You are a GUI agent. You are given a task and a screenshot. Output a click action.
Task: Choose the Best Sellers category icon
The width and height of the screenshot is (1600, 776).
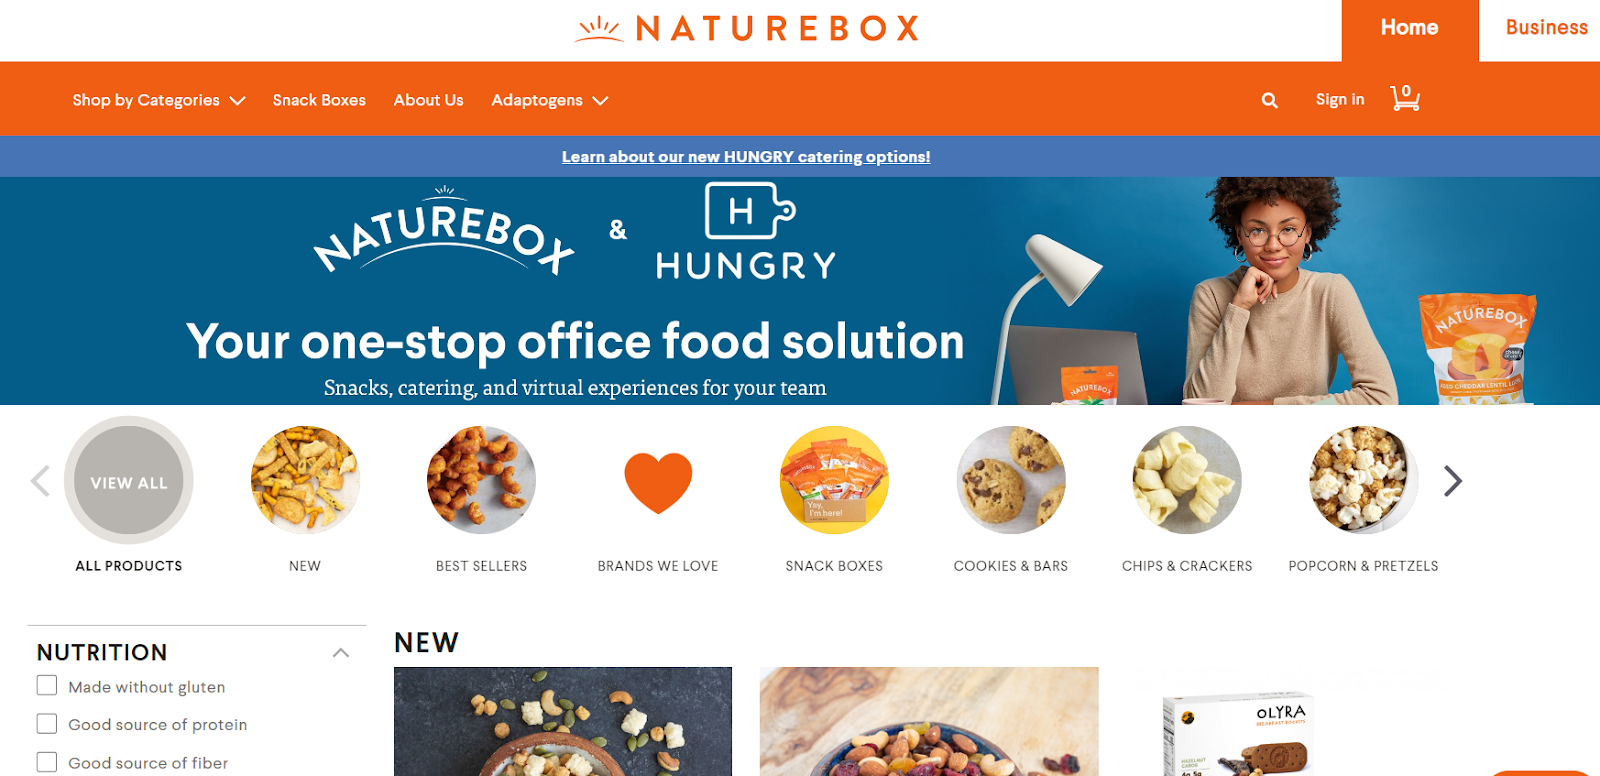(x=481, y=480)
